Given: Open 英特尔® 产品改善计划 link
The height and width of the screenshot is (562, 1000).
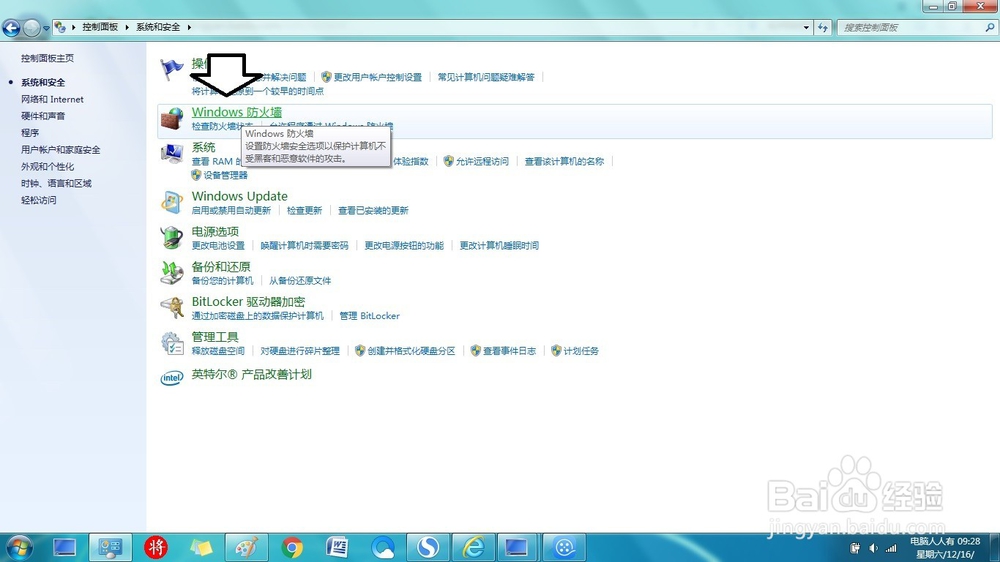Looking at the screenshot, I should click(251, 374).
